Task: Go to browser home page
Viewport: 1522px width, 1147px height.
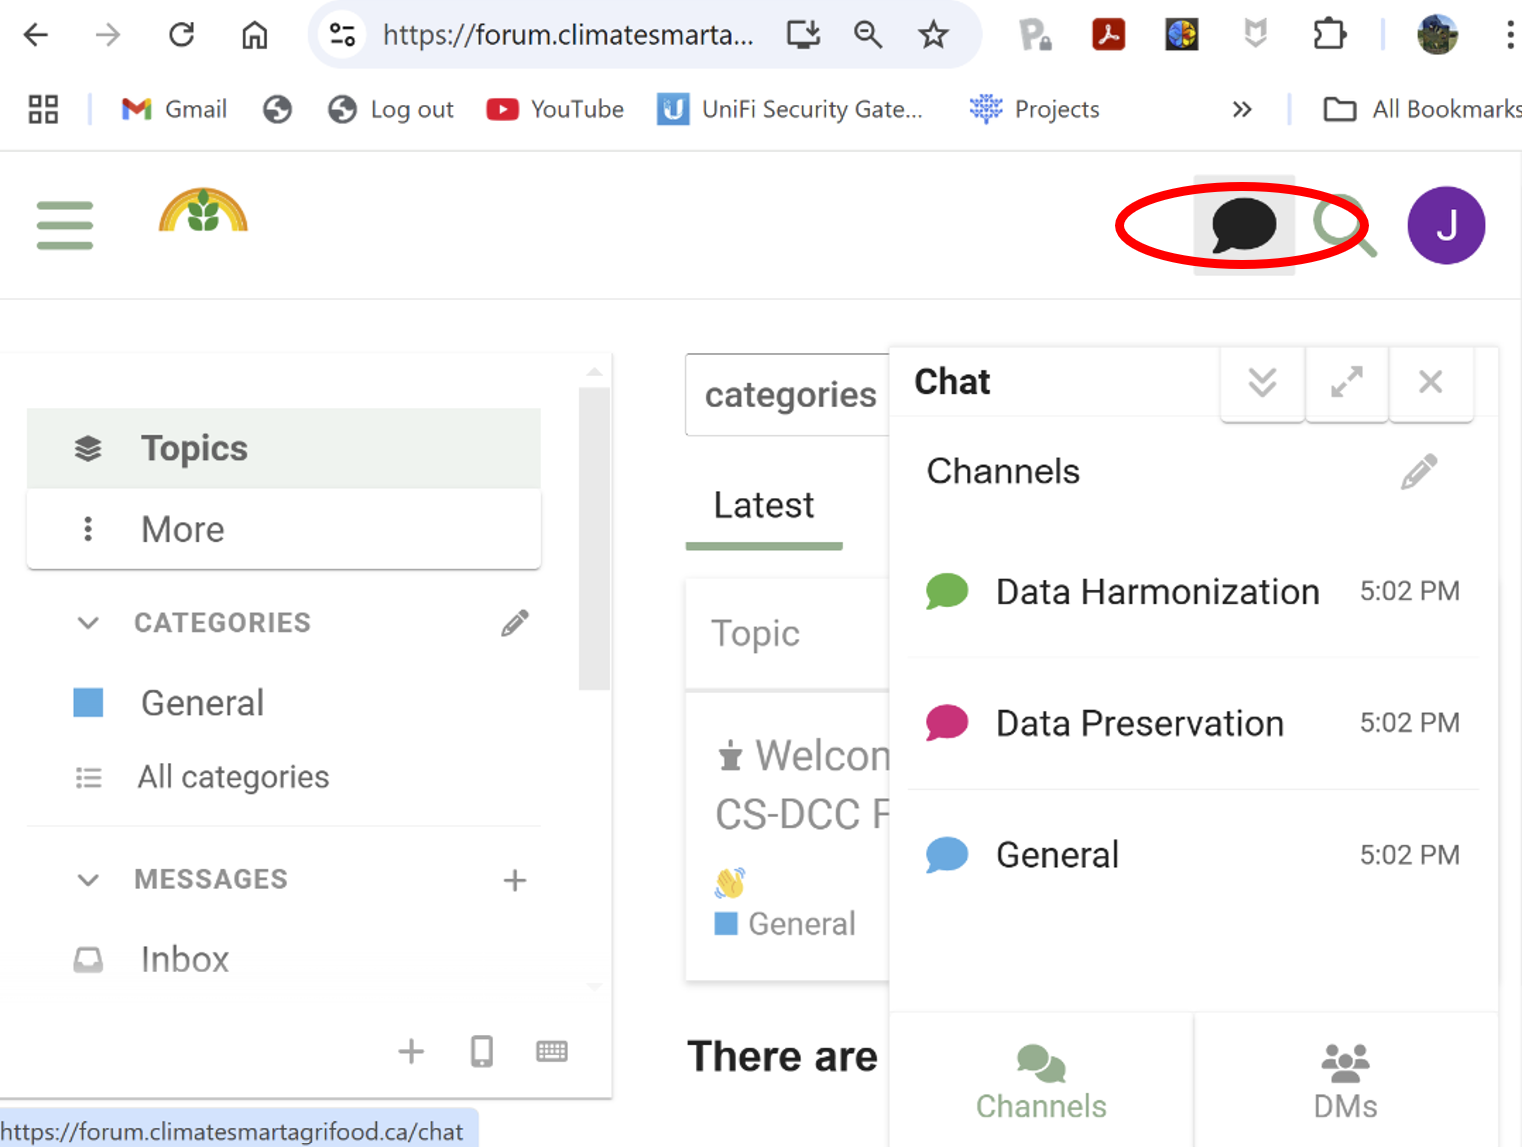Action: coord(255,35)
